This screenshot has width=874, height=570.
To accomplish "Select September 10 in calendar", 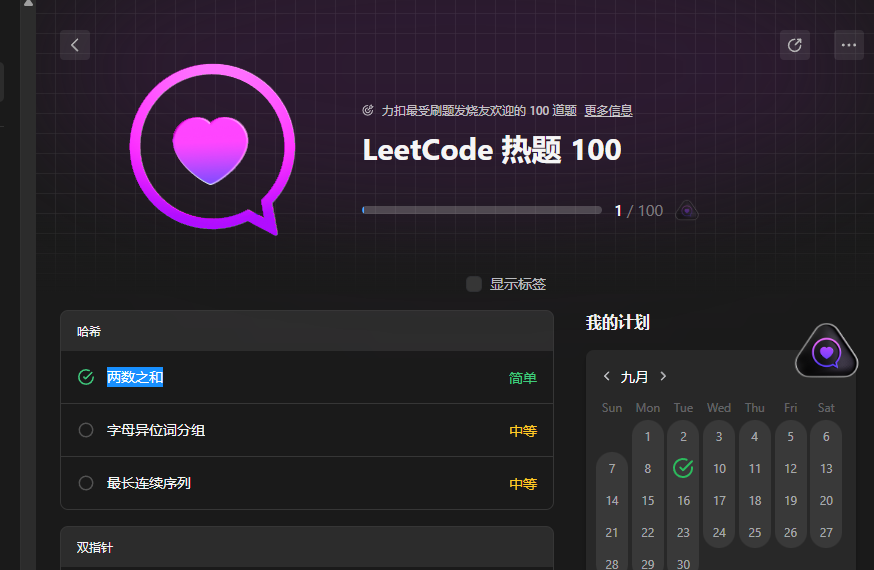I will click(x=719, y=469).
